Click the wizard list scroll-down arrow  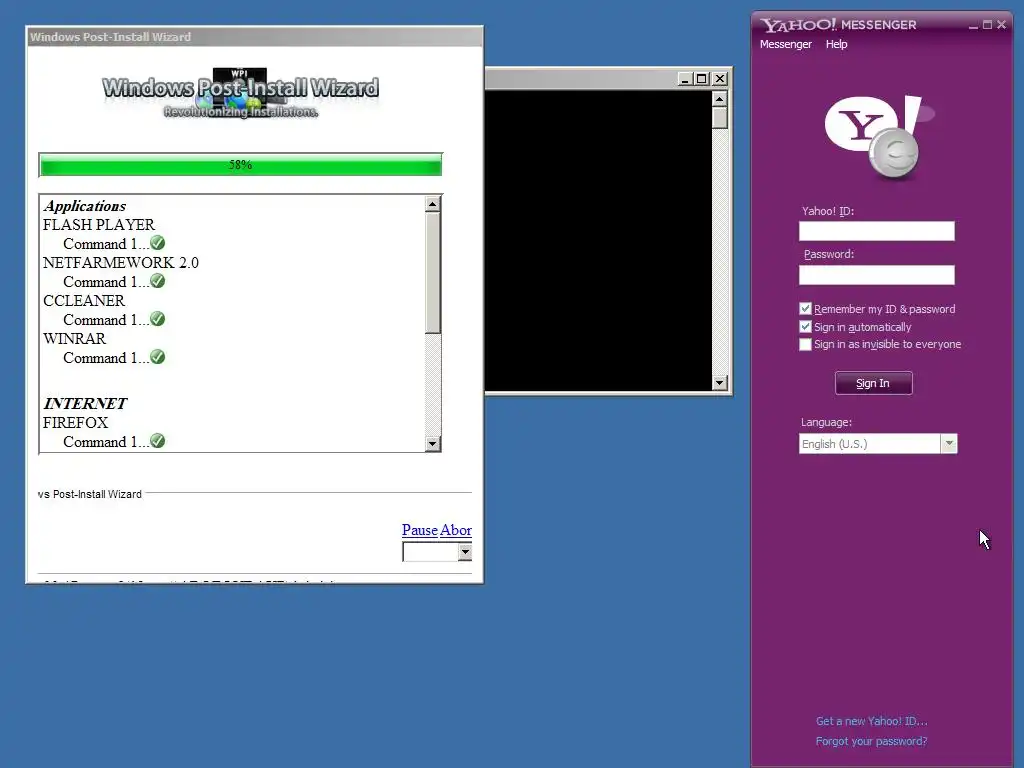click(x=432, y=444)
